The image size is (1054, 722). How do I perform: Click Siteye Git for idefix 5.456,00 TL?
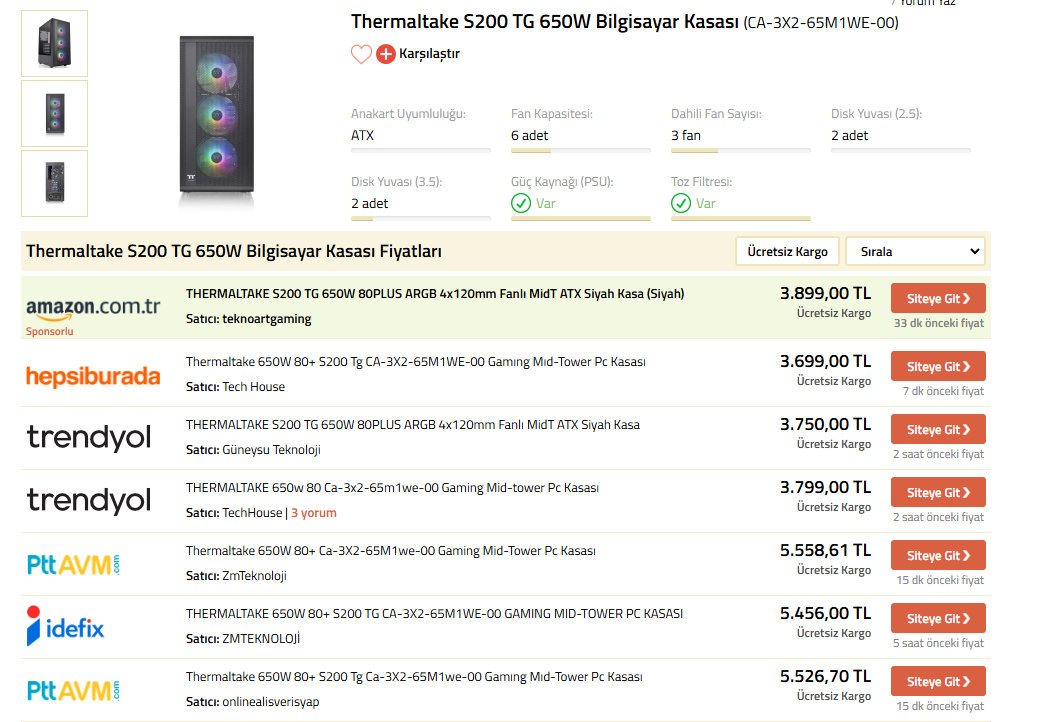938,618
